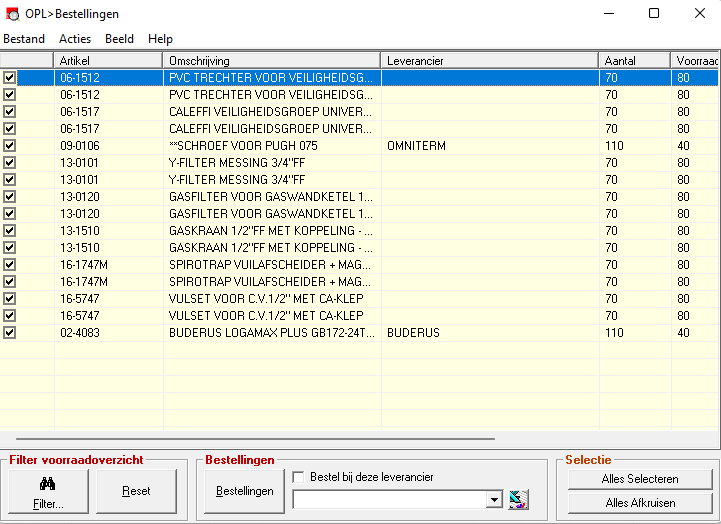Sort by the Artikel column header
Viewport: 721px width, 524px height.
pyautogui.click(x=109, y=61)
